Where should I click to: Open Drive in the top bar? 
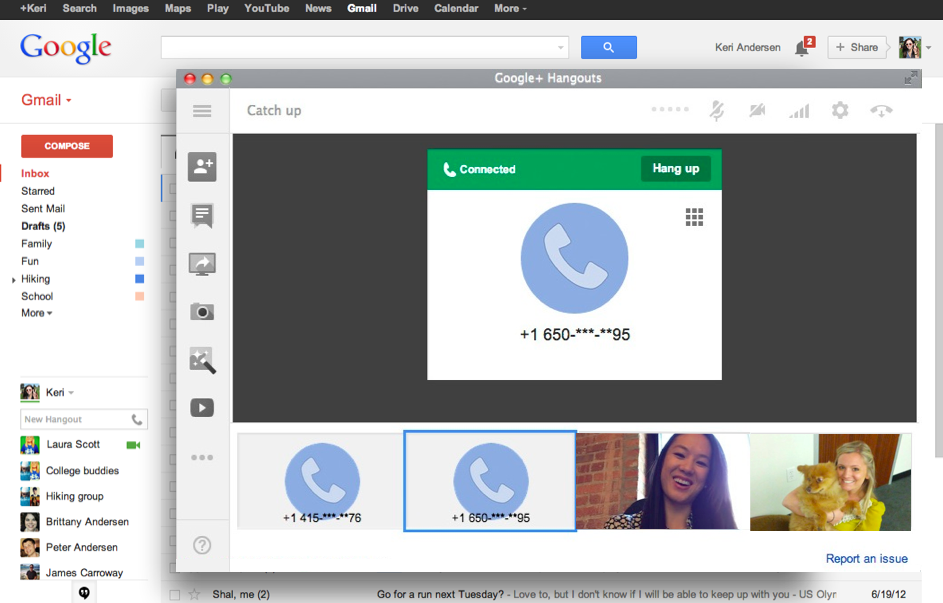tap(405, 8)
